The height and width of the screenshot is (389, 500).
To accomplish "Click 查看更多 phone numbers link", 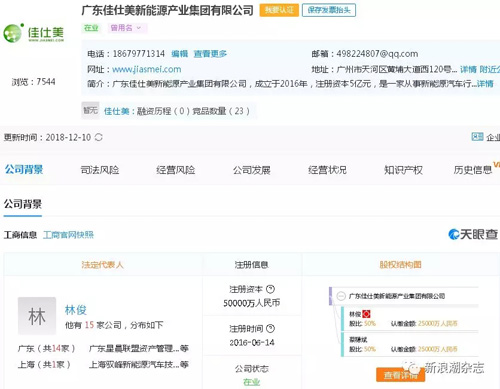I will (210, 54).
